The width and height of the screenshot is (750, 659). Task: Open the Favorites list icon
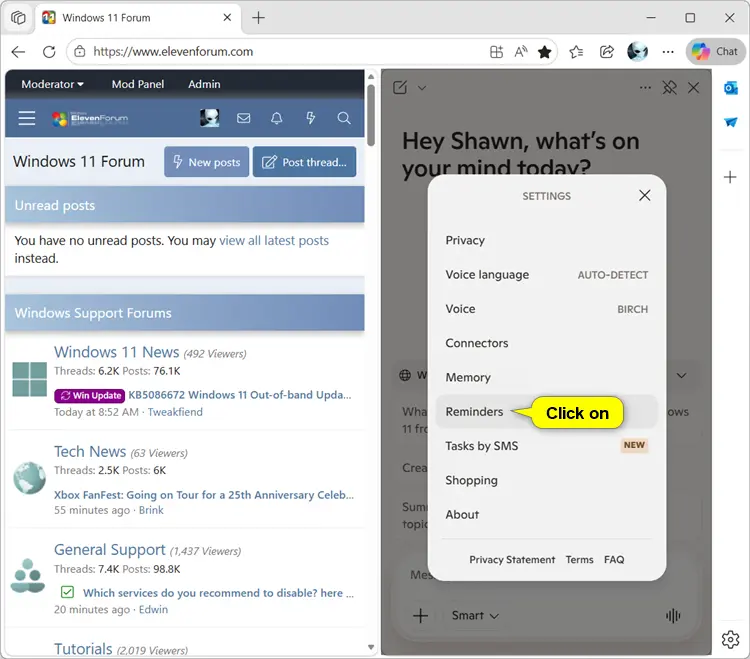[576, 52]
